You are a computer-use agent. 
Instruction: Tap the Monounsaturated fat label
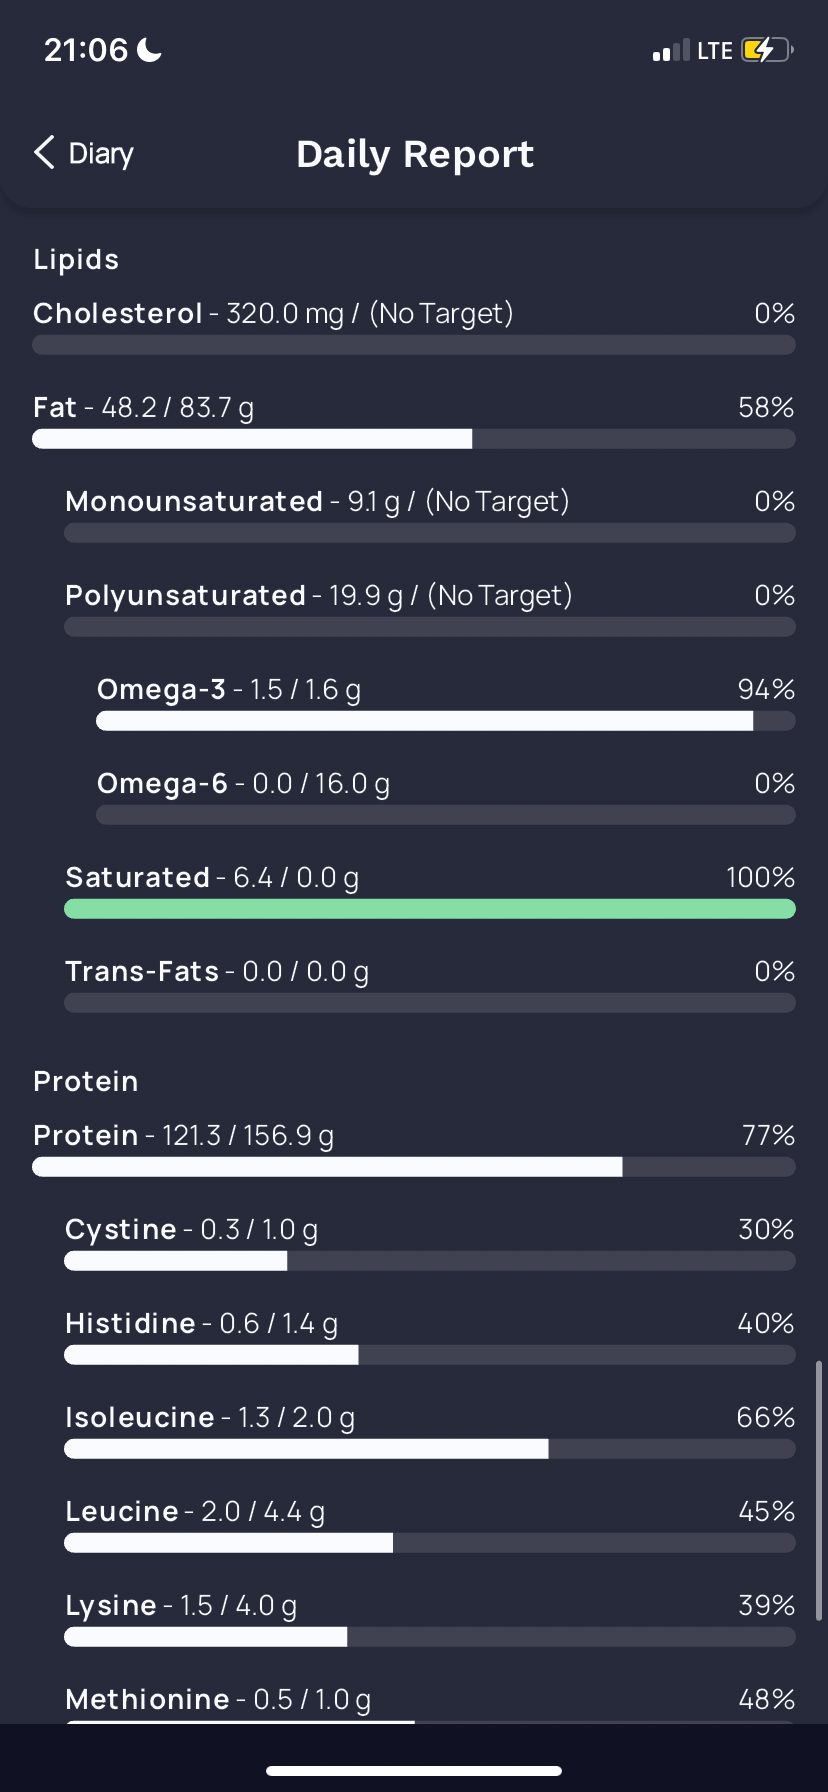point(194,502)
